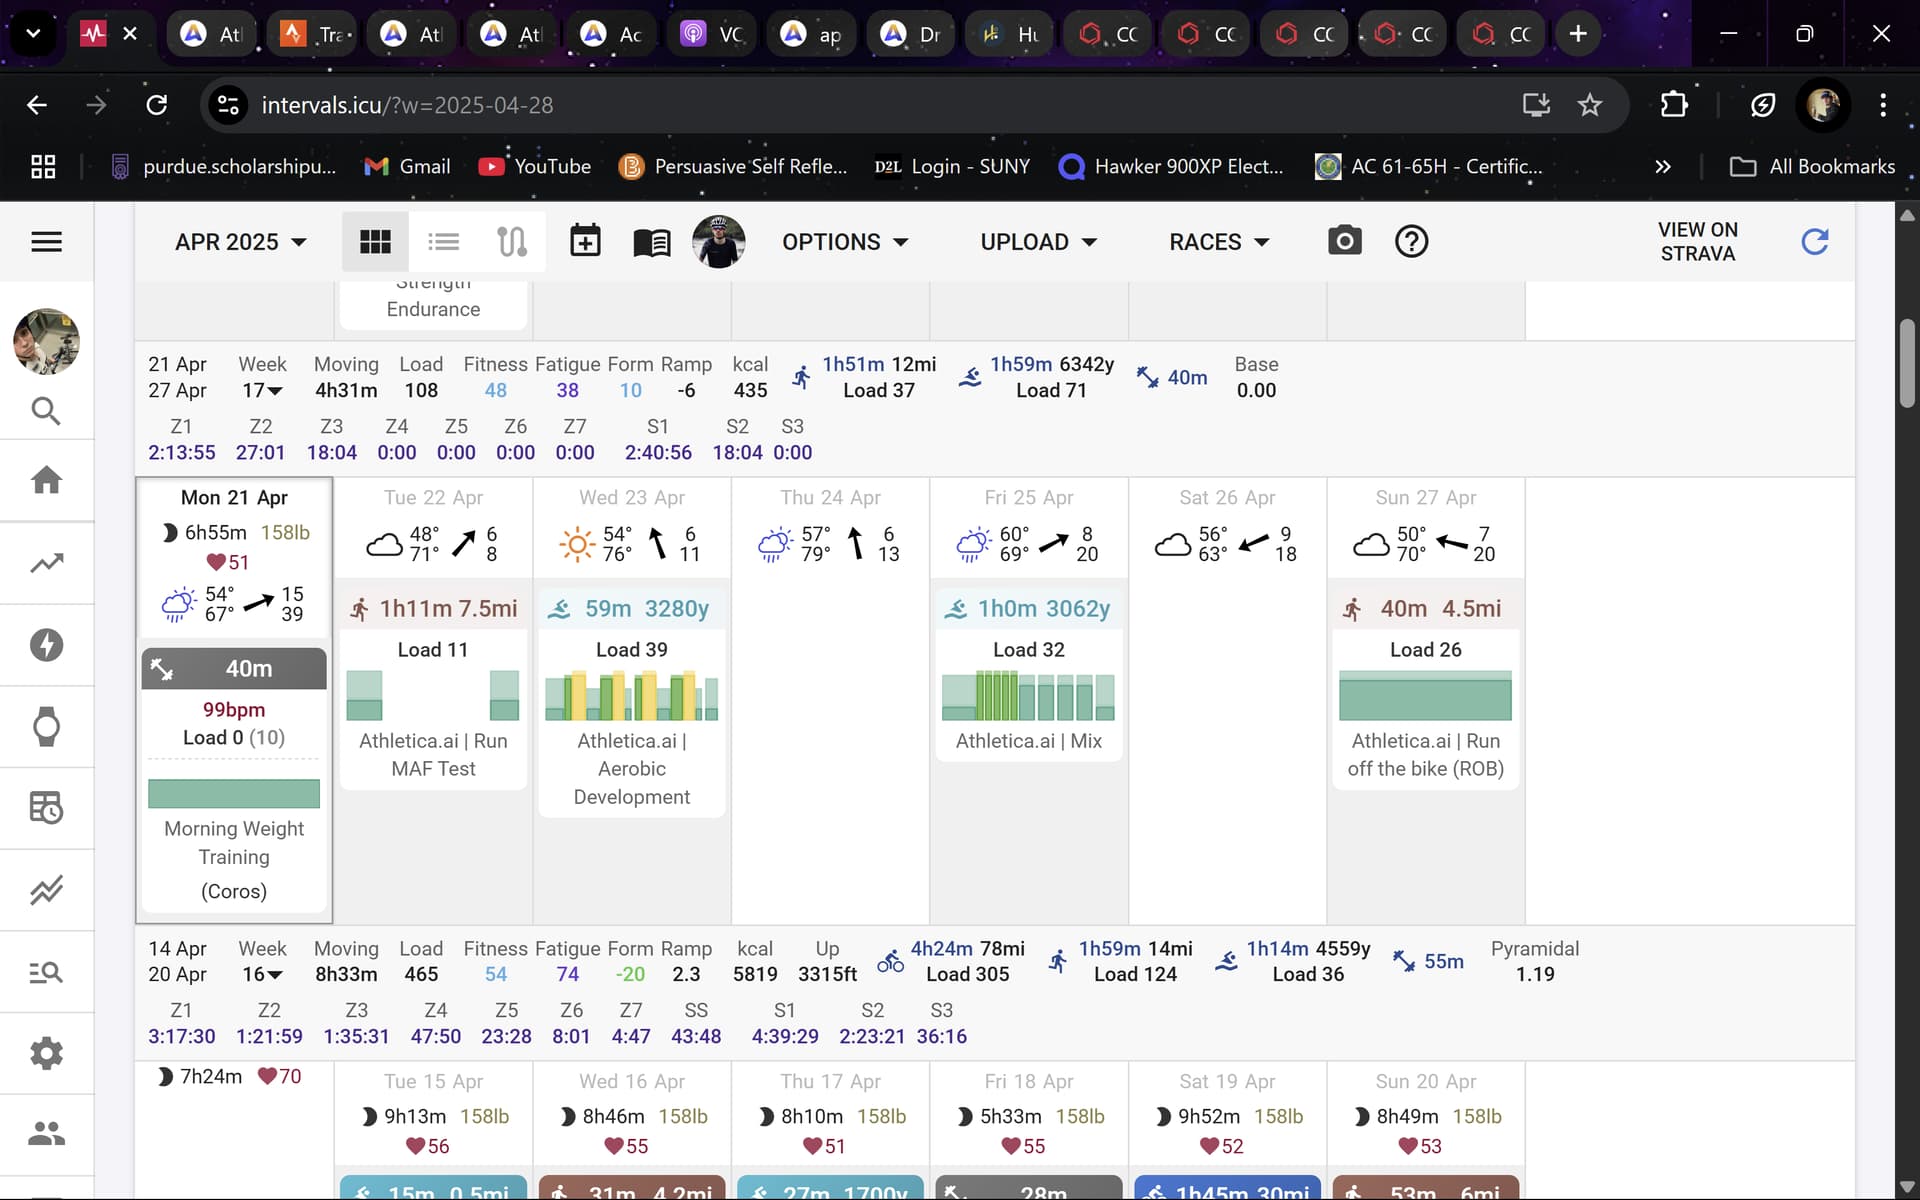
Task: Open activity list search icon in sidebar
Action: (46, 972)
